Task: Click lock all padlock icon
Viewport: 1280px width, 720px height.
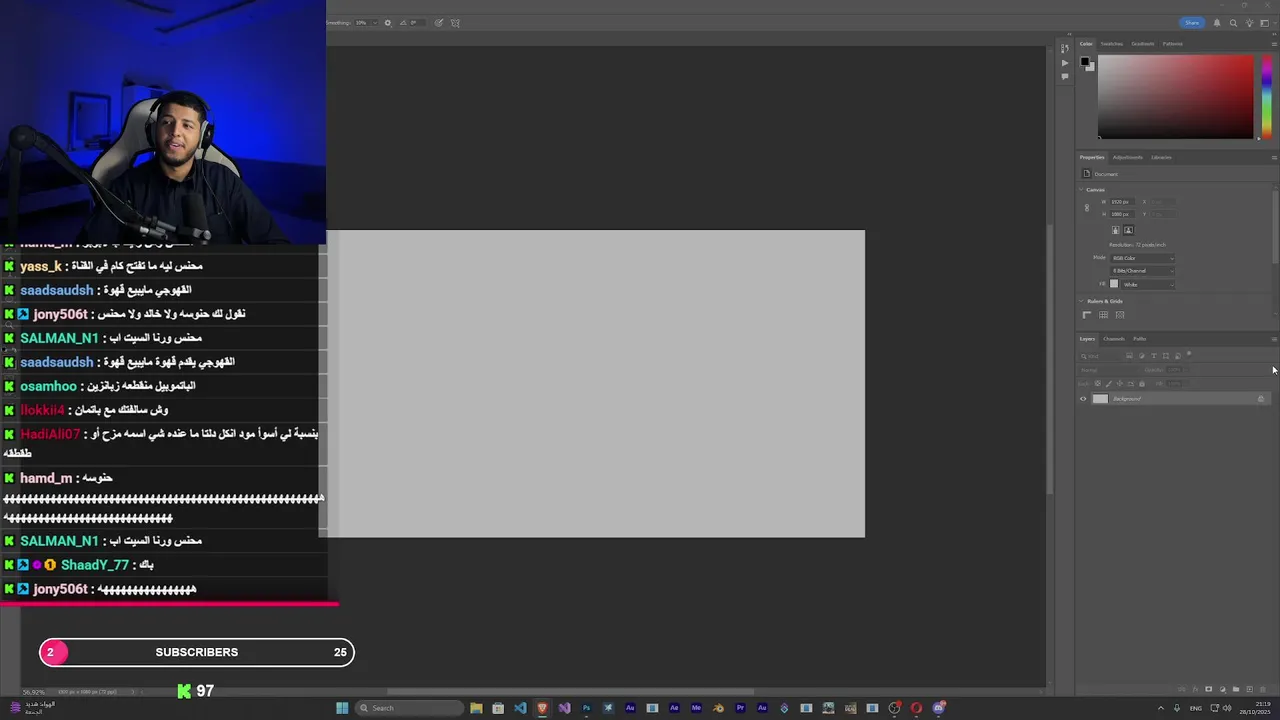Action: click(1142, 384)
